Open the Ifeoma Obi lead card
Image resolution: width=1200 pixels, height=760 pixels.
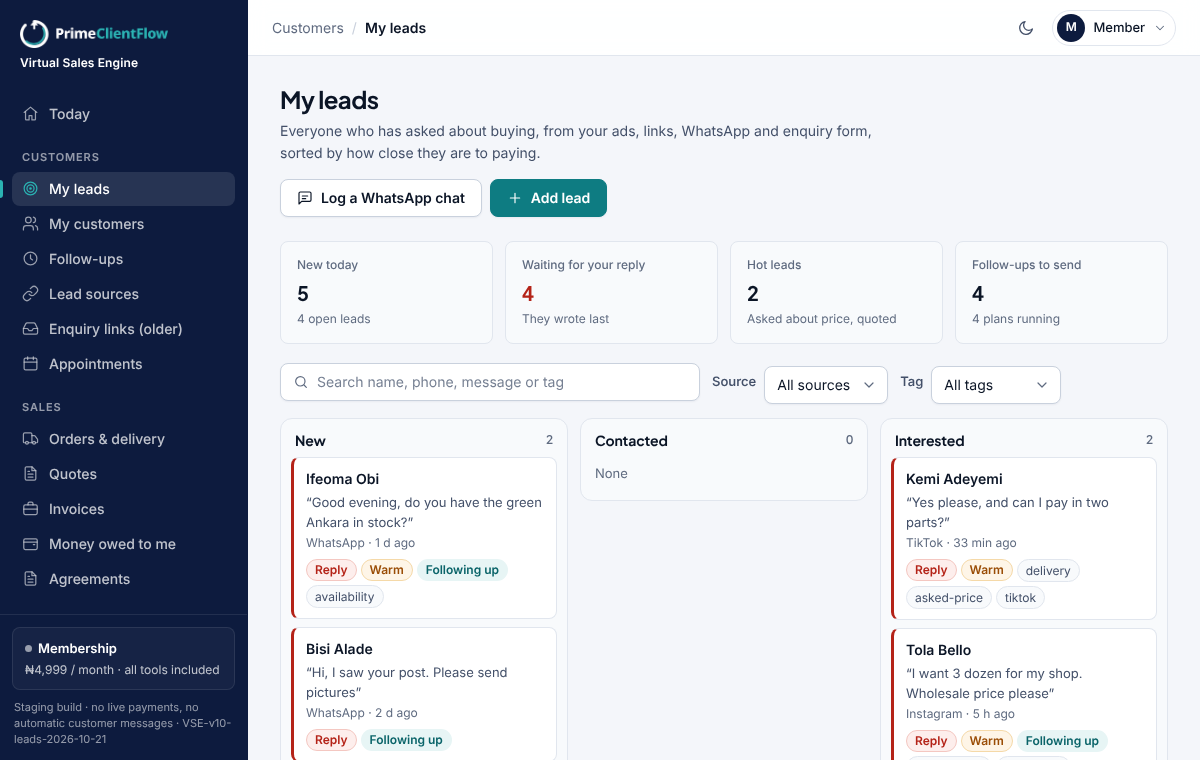pos(424,538)
